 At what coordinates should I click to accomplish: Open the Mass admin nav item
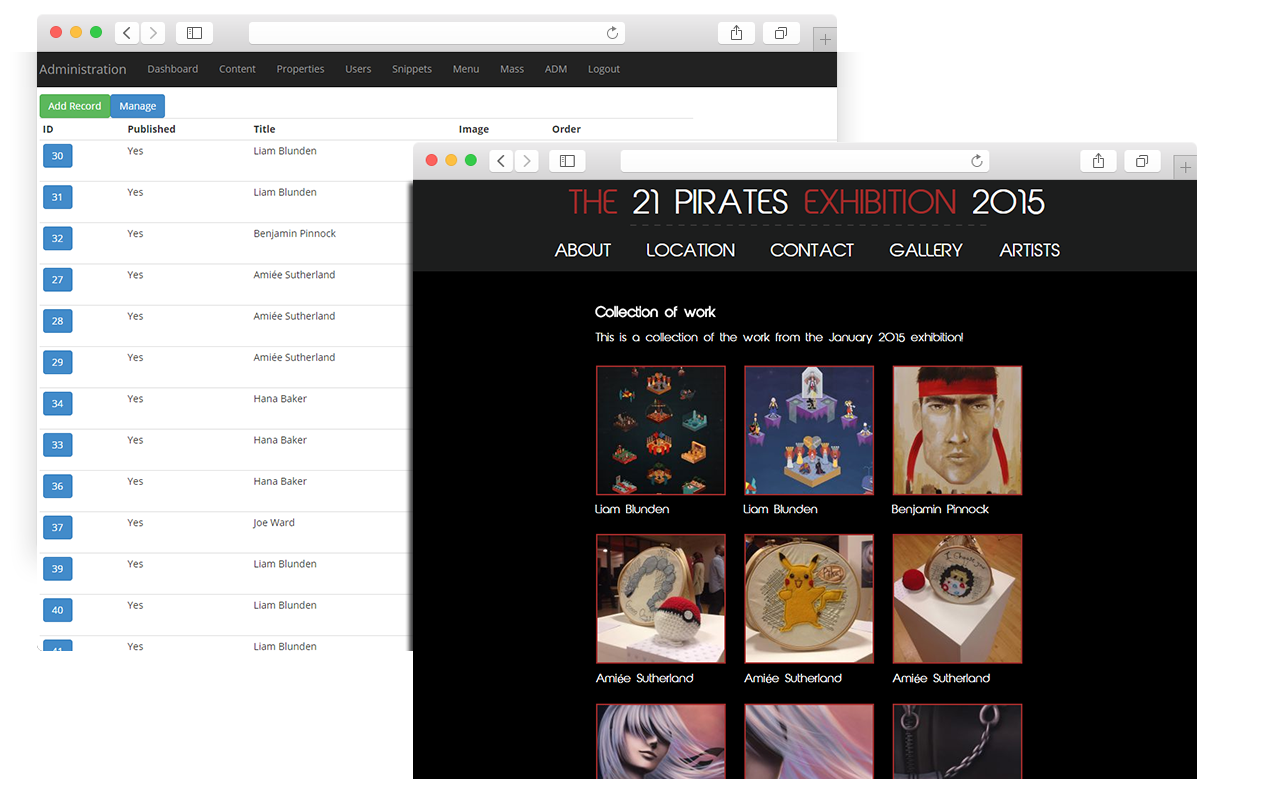coord(512,69)
